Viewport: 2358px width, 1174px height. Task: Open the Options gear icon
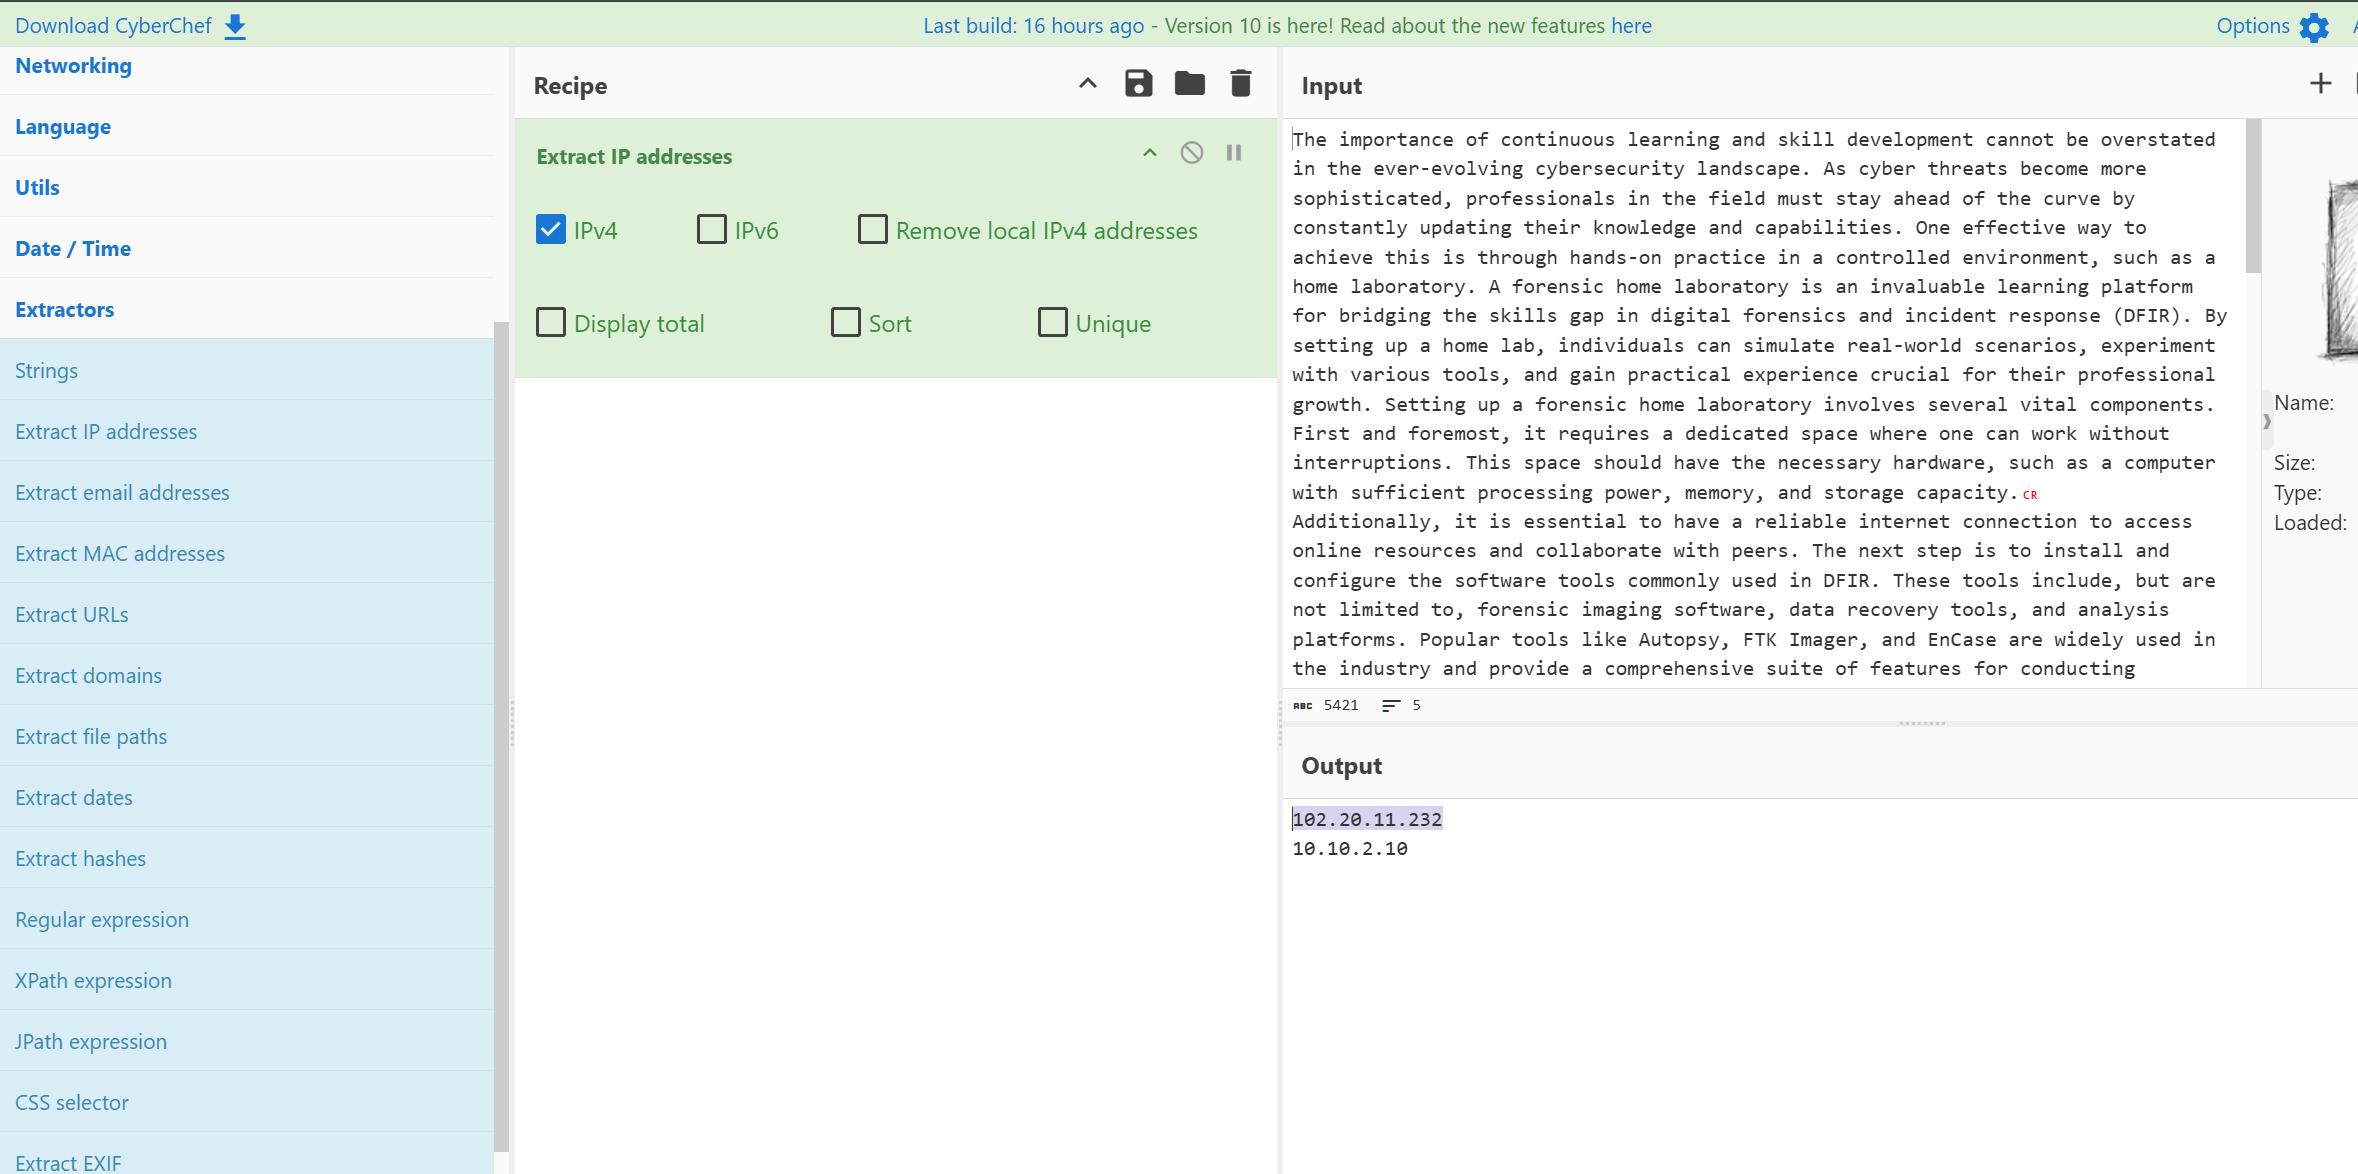2314,27
